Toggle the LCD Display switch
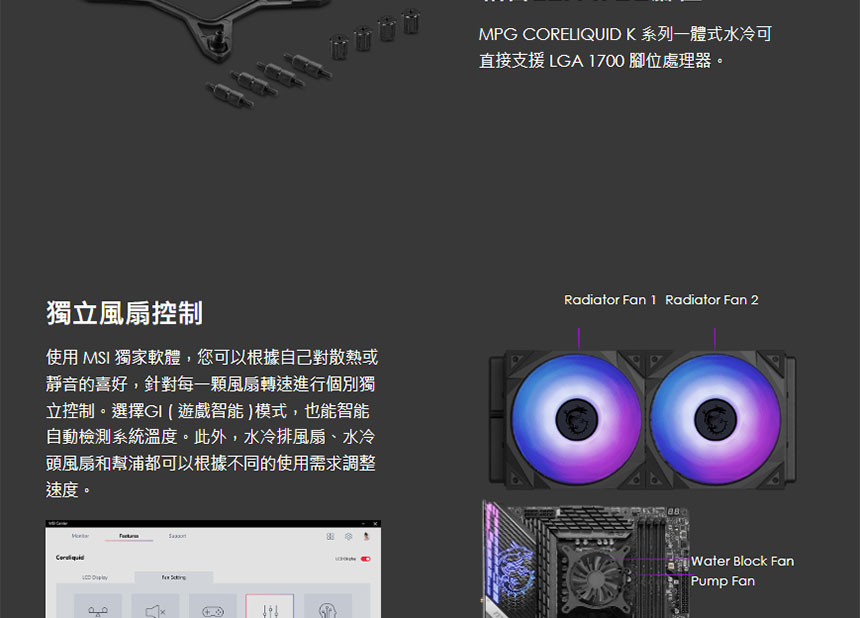 click(366, 559)
